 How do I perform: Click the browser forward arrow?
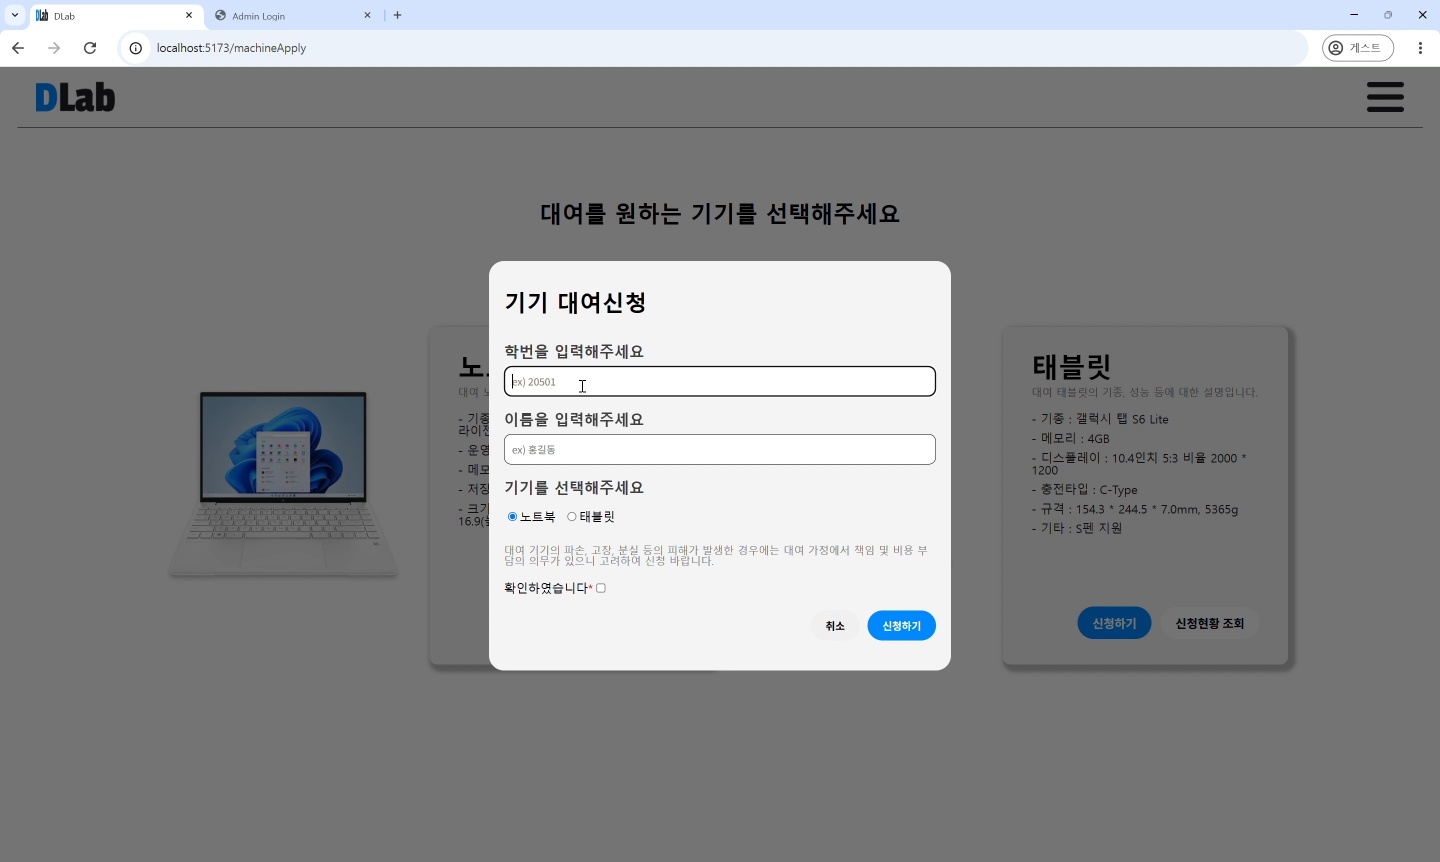[x=54, y=48]
